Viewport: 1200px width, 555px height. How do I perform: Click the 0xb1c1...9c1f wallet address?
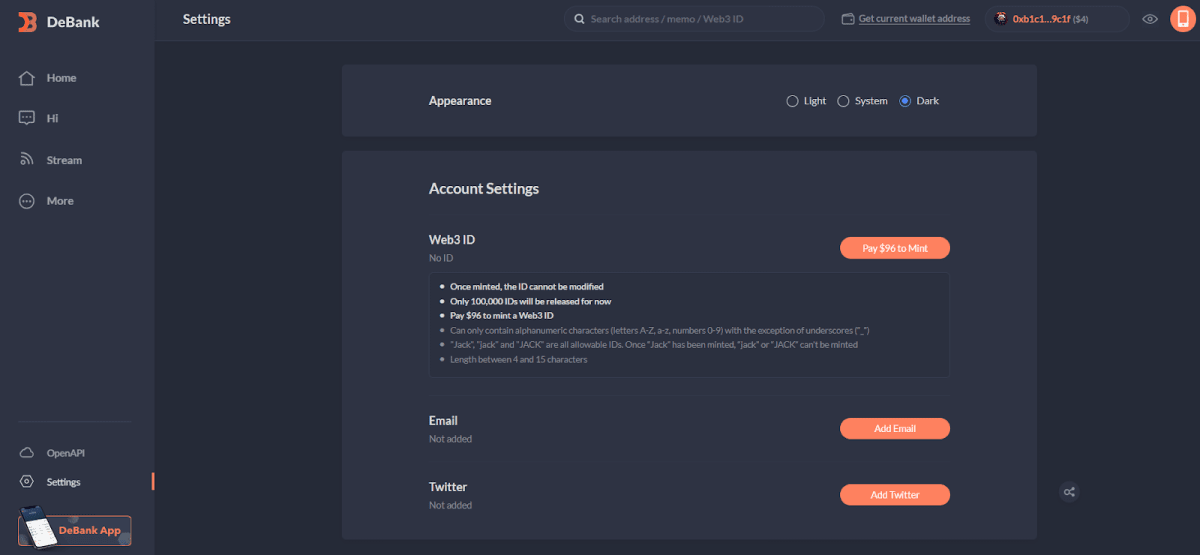pyautogui.click(x=1041, y=19)
